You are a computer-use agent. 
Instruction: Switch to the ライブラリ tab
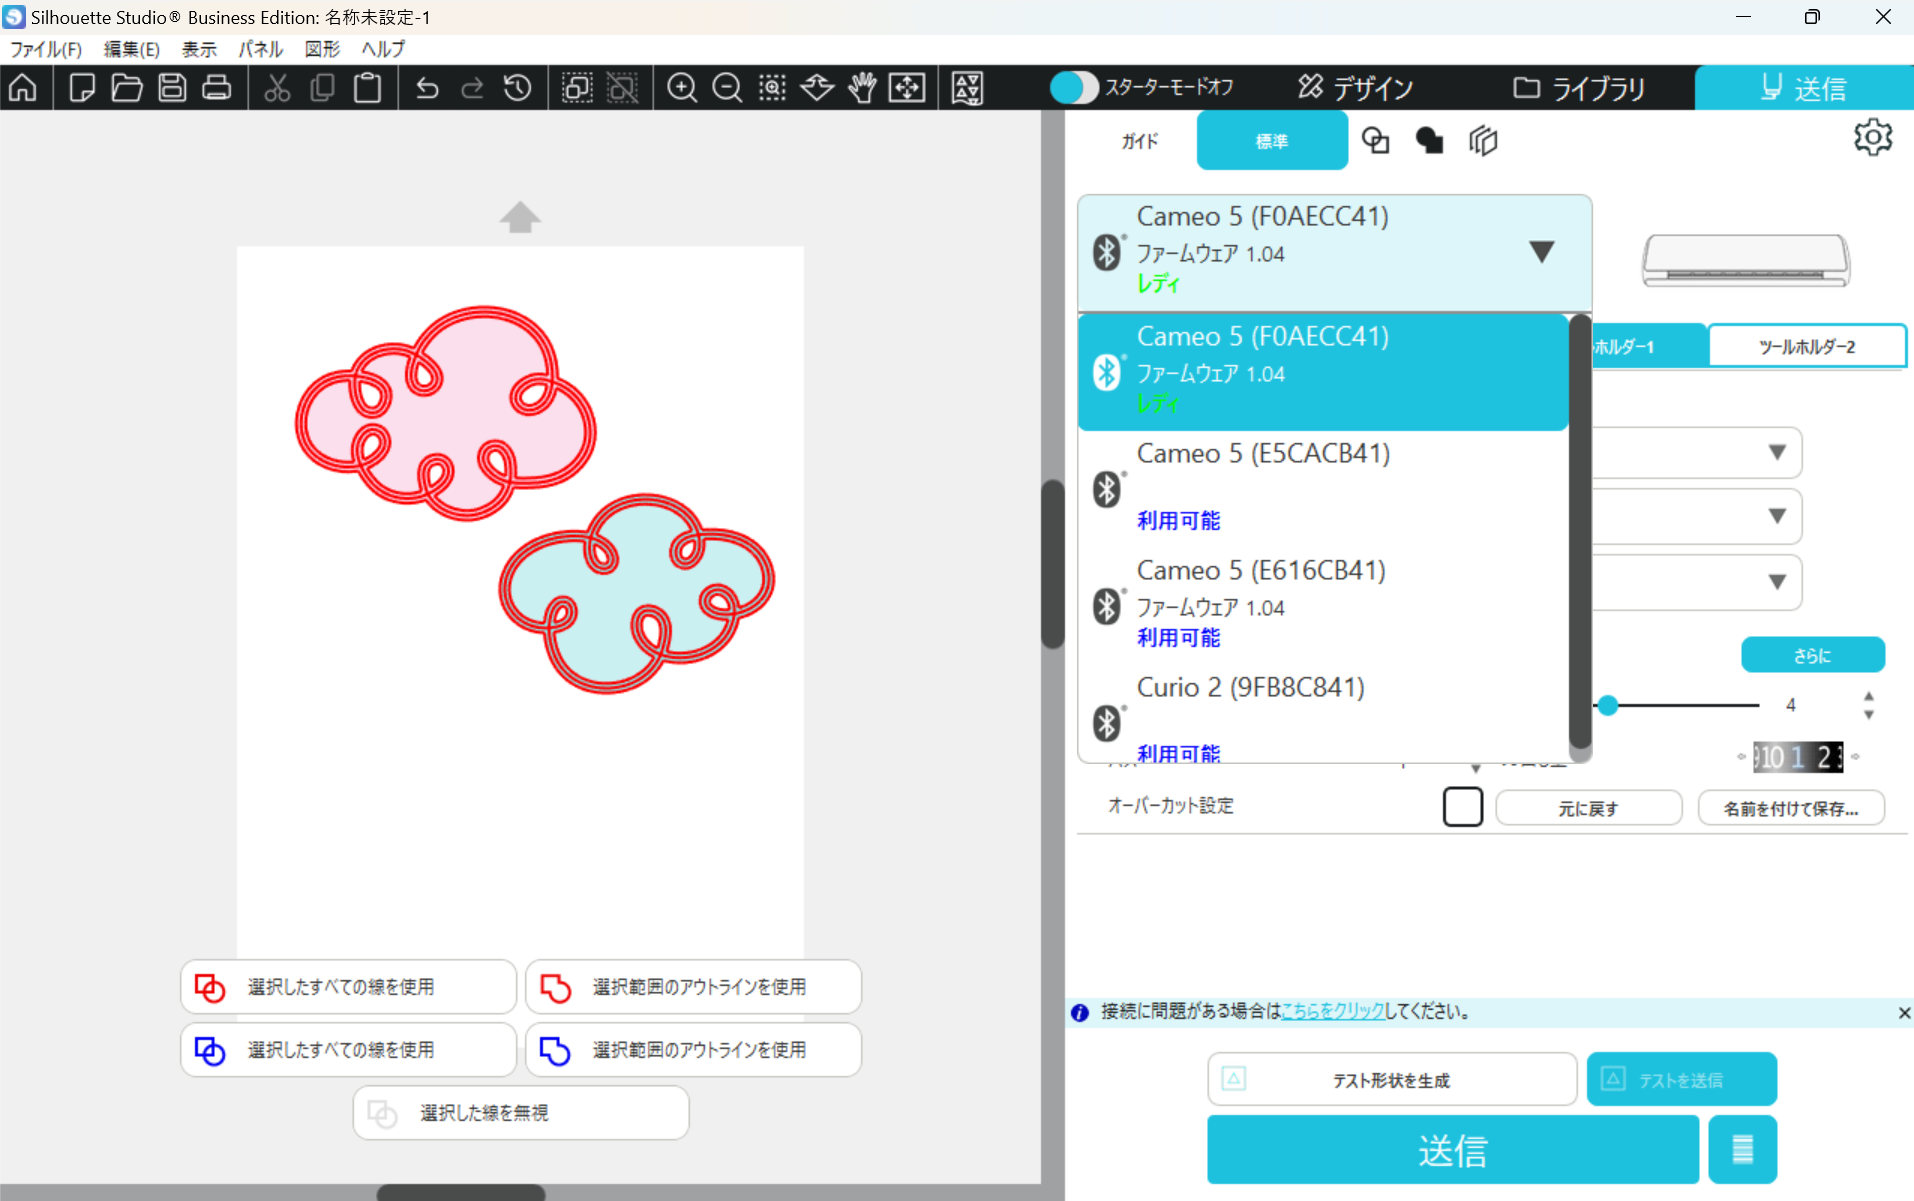click(x=1578, y=88)
